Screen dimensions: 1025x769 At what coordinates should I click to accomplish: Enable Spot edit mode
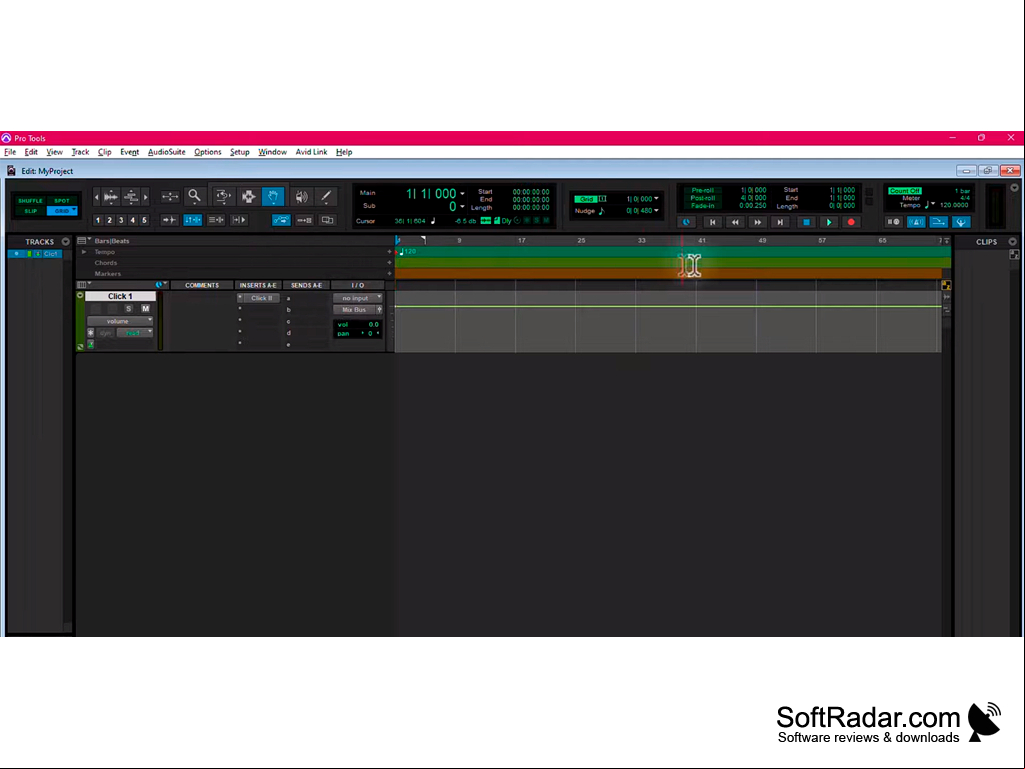[x=61, y=201]
